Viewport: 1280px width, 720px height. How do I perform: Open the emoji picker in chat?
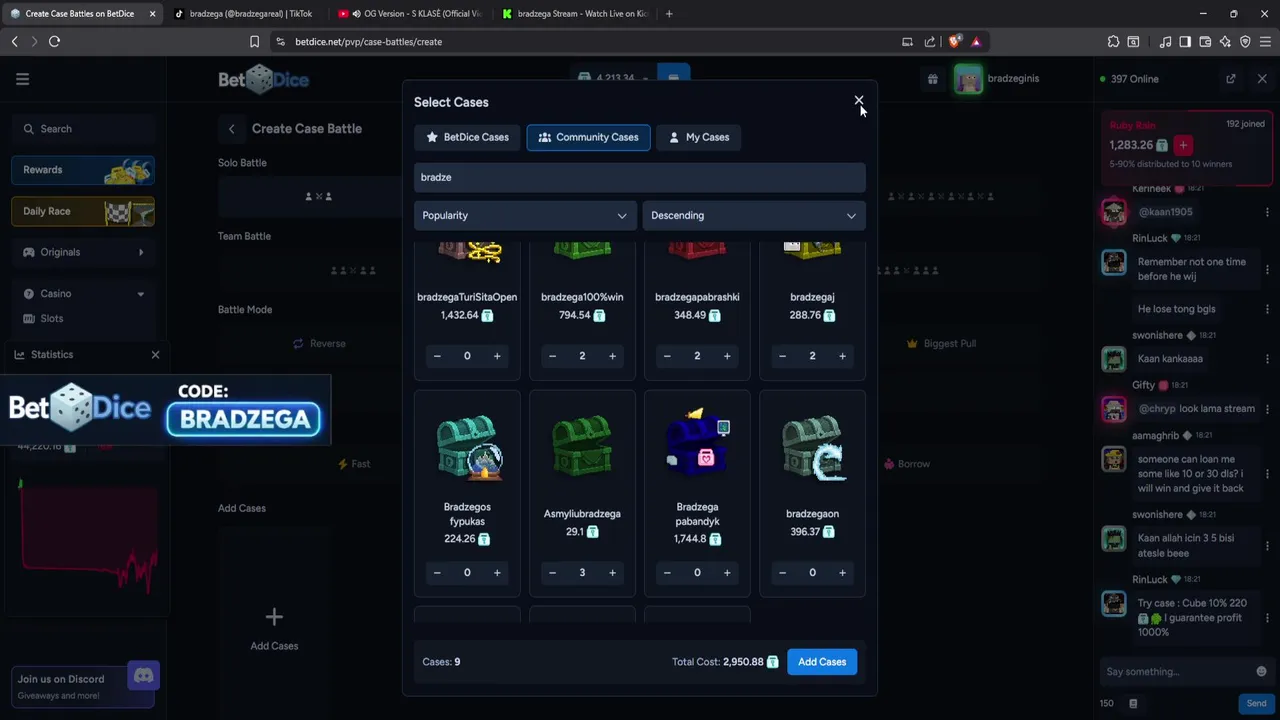pos(1261,672)
